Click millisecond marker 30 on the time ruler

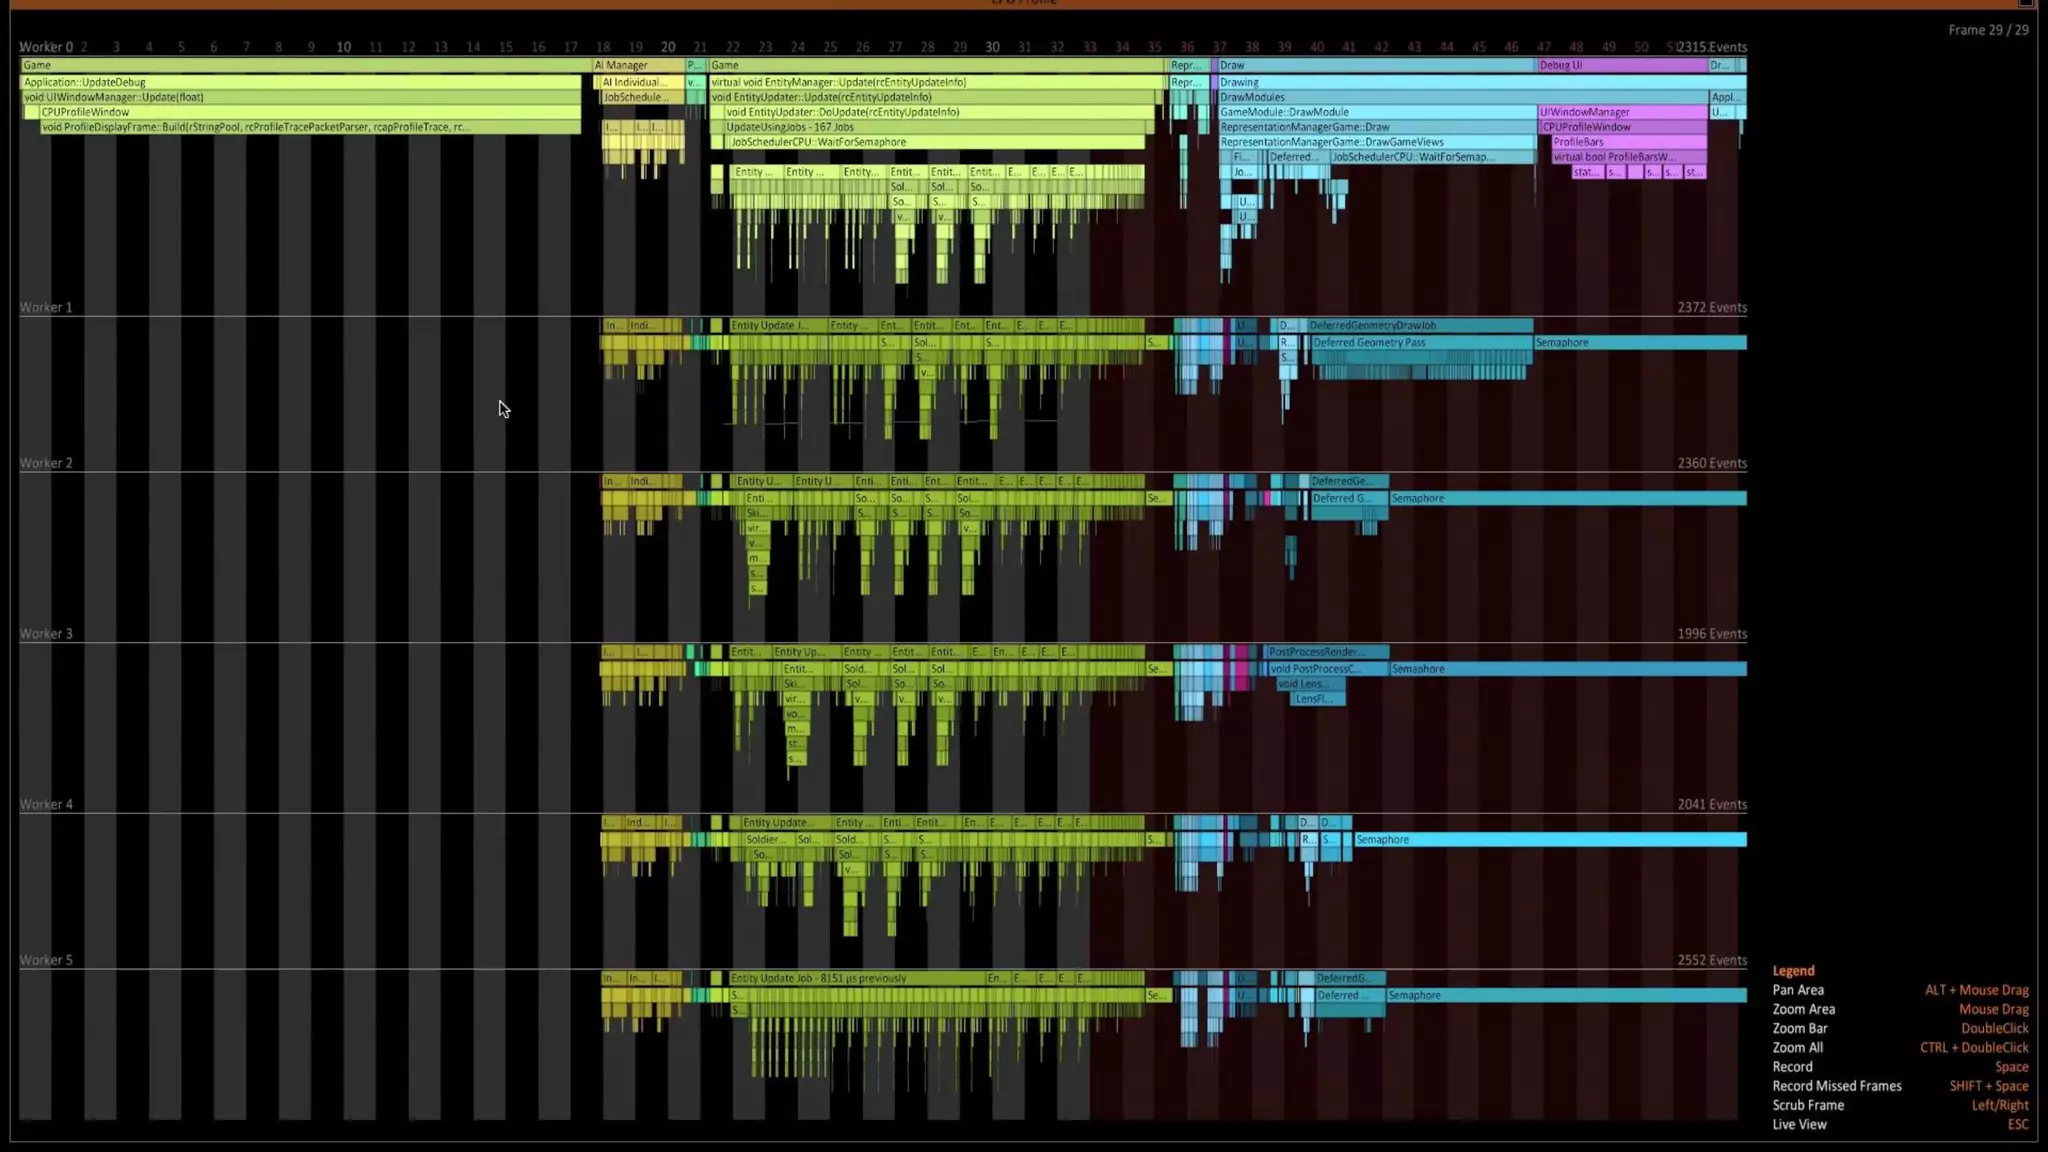[x=992, y=47]
